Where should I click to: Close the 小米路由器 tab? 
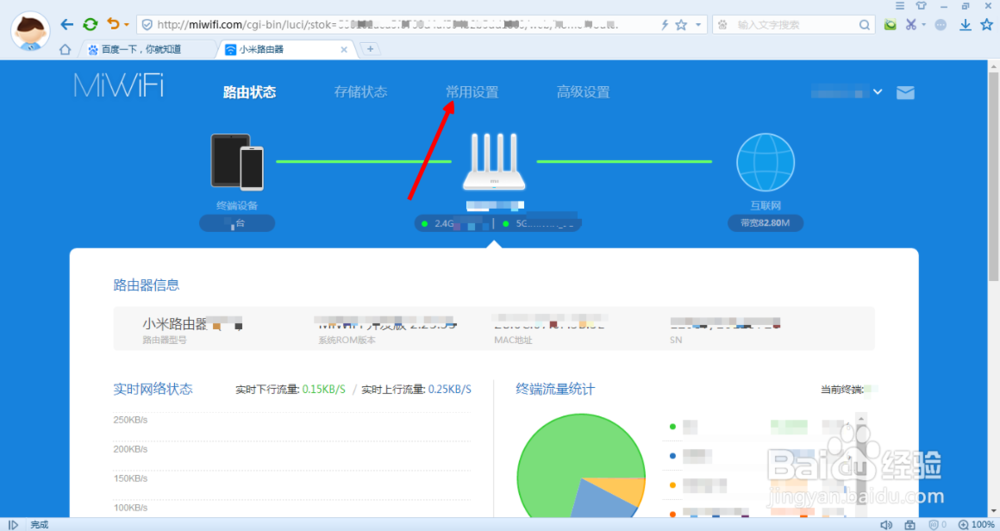(344, 49)
